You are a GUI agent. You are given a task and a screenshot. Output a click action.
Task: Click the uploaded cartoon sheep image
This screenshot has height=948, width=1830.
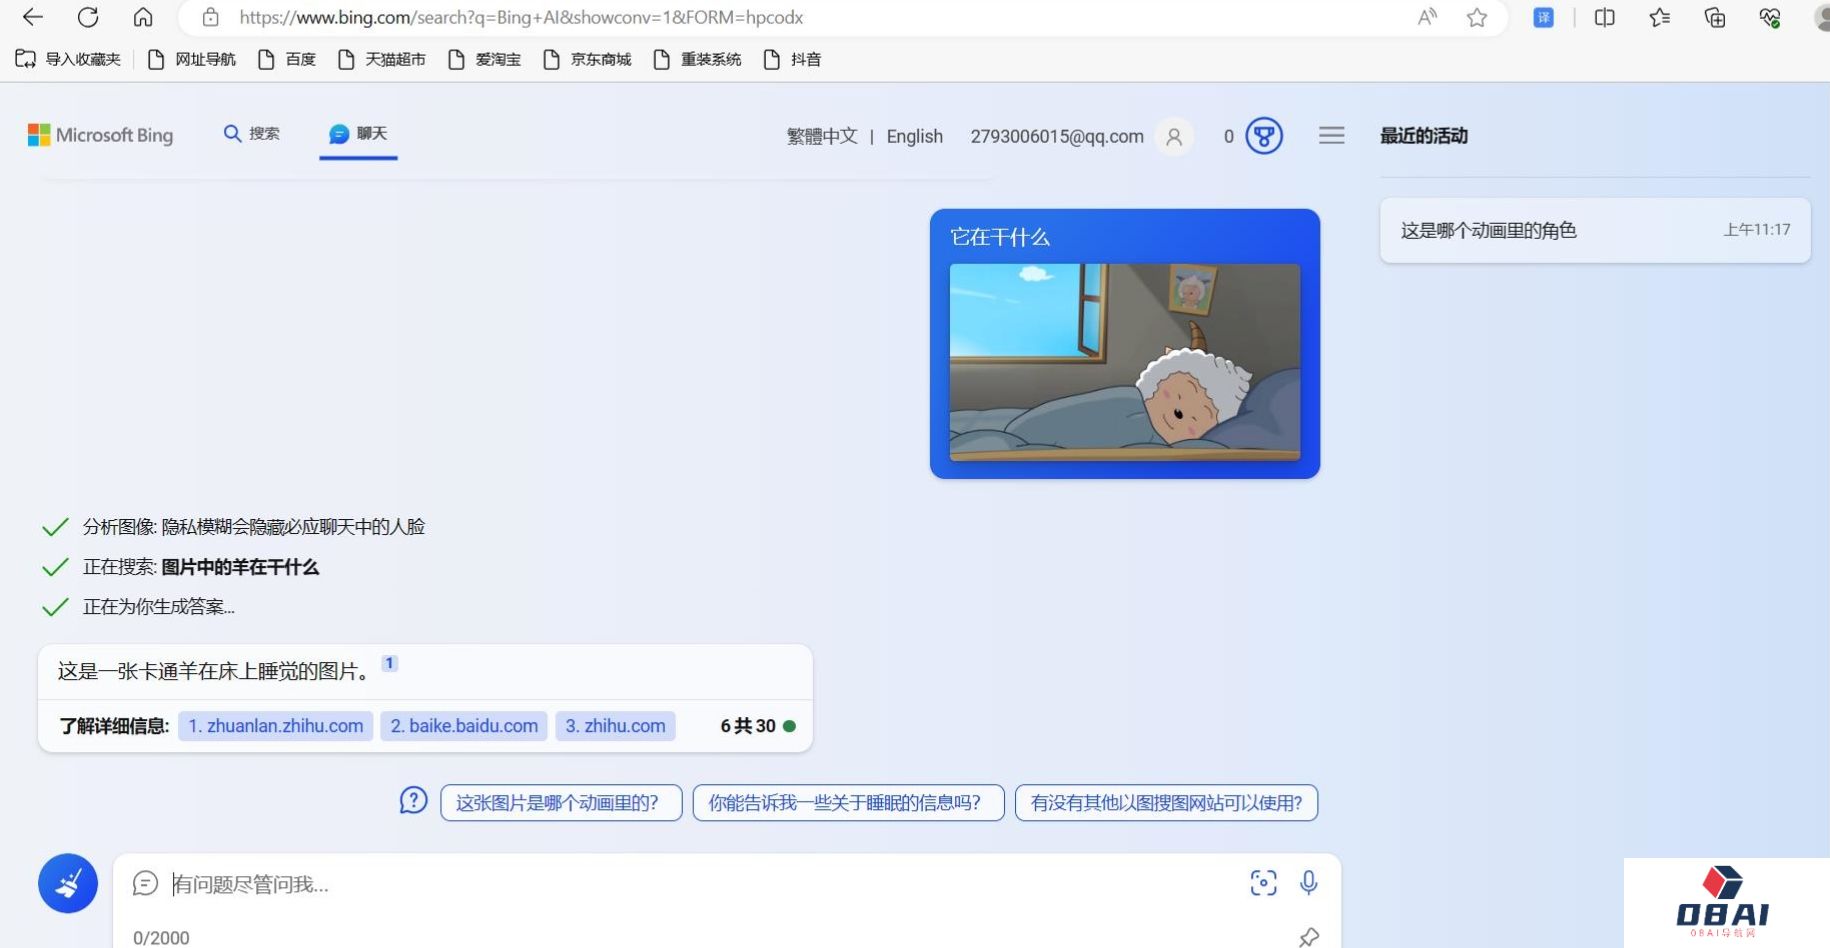(x=1124, y=362)
